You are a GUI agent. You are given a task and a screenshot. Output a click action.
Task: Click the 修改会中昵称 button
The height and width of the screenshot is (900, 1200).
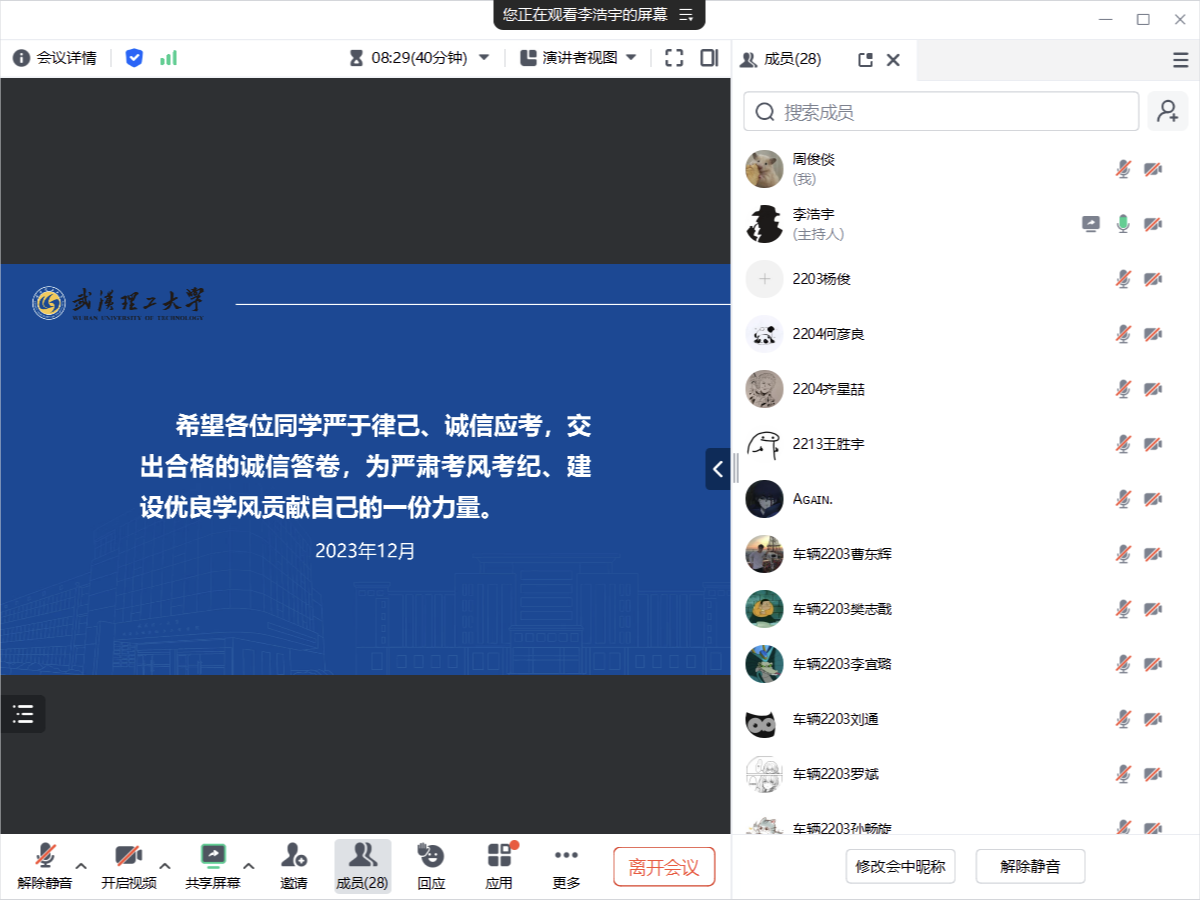tap(900, 867)
